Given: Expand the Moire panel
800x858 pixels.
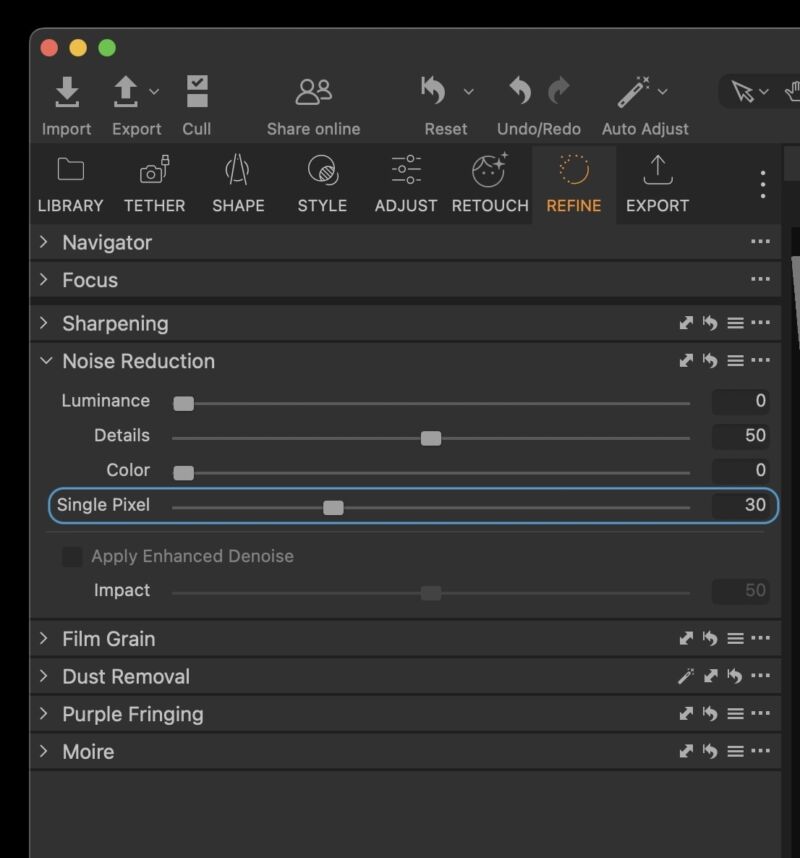Looking at the screenshot, I should (44, 751).
